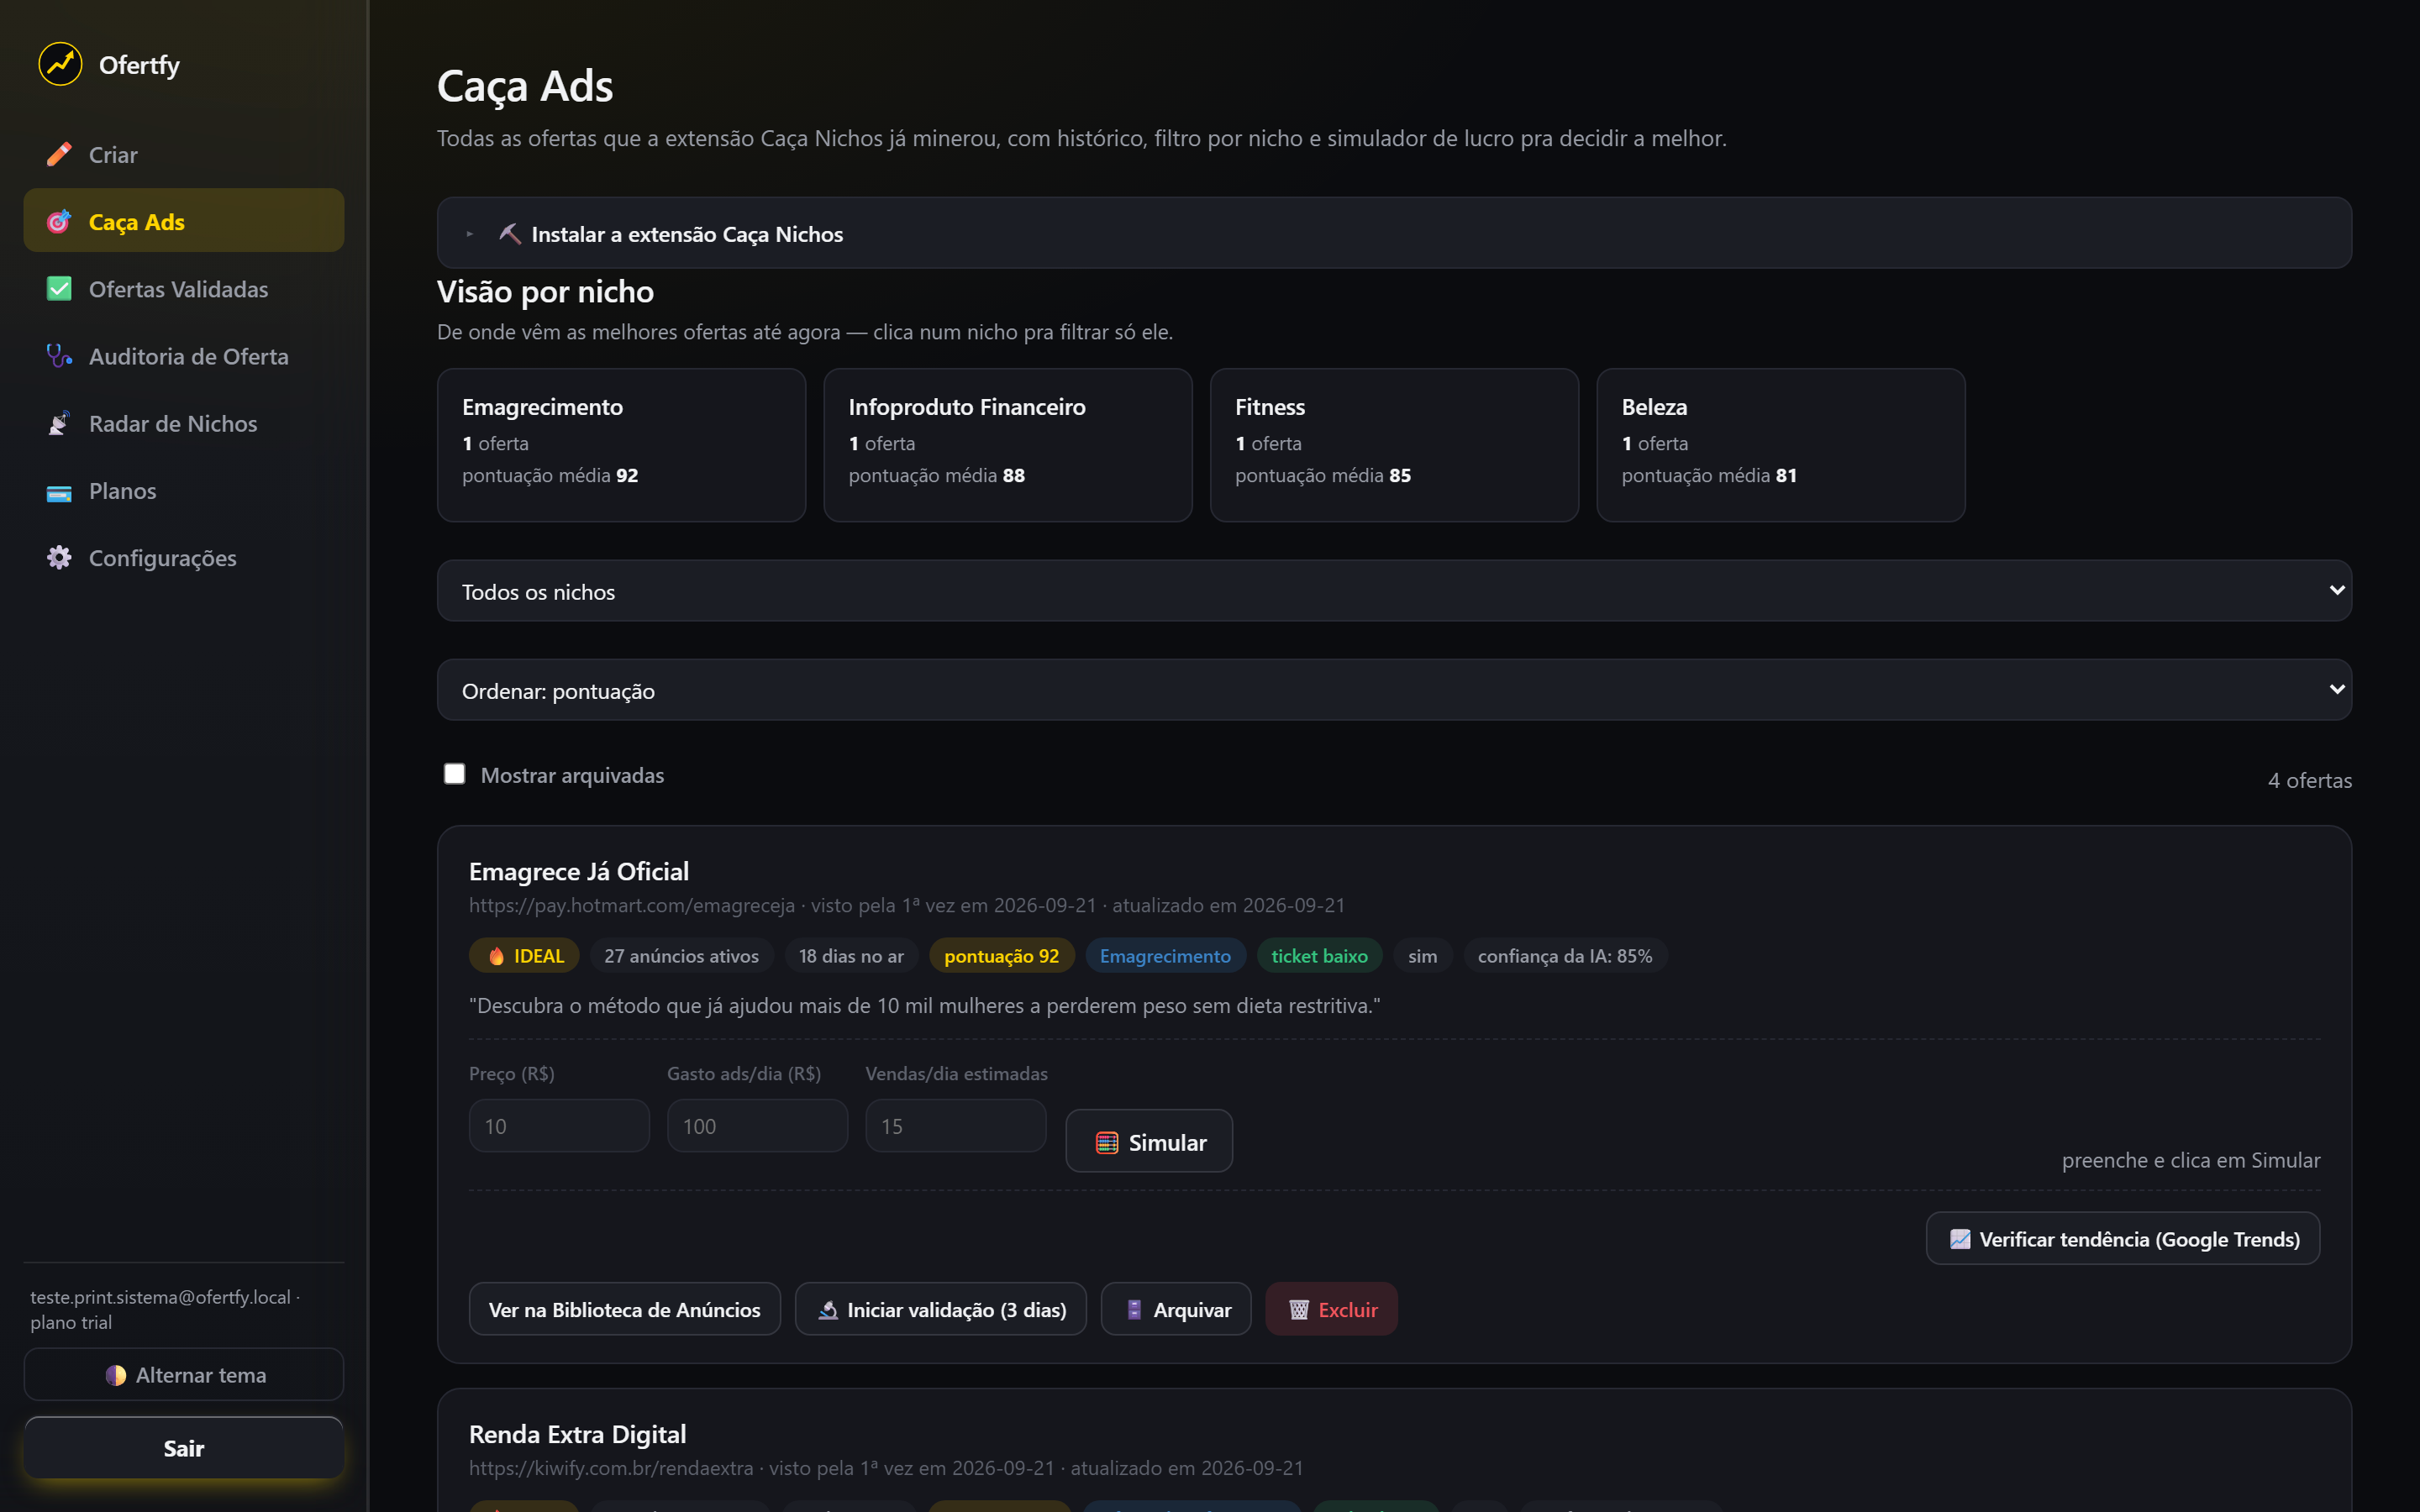Click the 27 anúncios ativos badge
Screen dimensions: 2420x1512
(681, 955)
